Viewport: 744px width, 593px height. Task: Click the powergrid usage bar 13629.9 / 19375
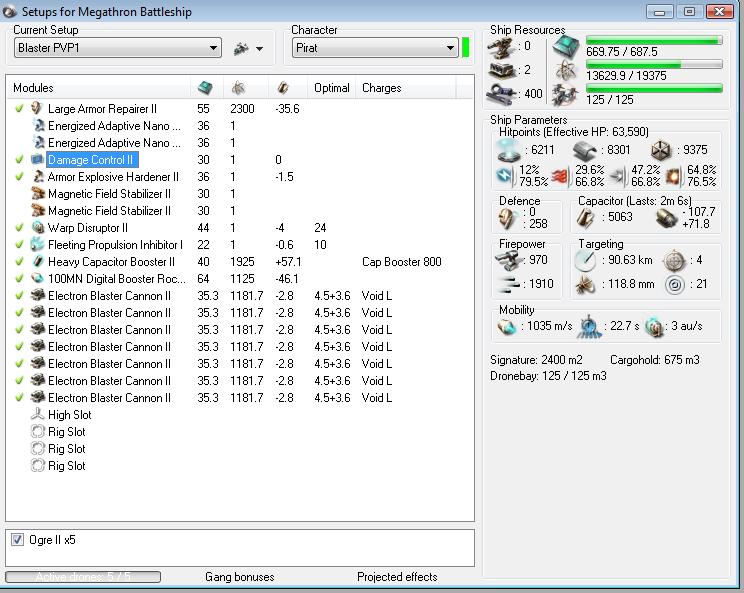[x=654, y=65]
